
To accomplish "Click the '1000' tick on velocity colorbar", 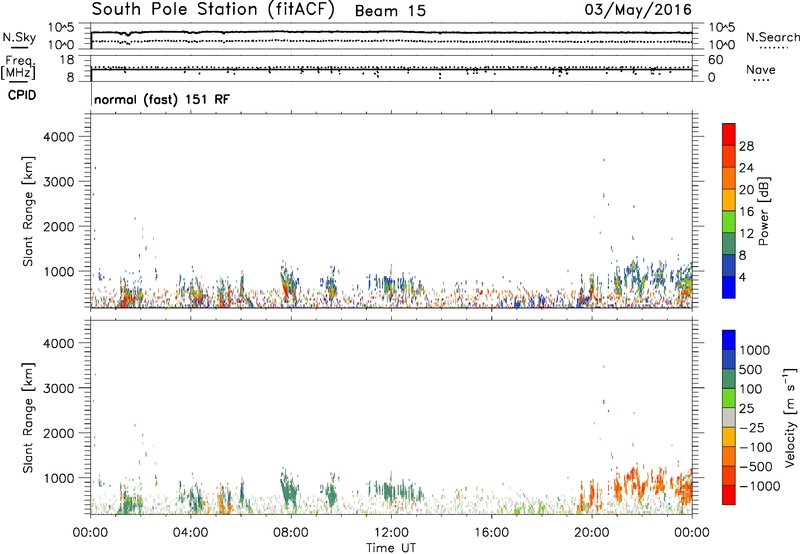I will [755, 350].
